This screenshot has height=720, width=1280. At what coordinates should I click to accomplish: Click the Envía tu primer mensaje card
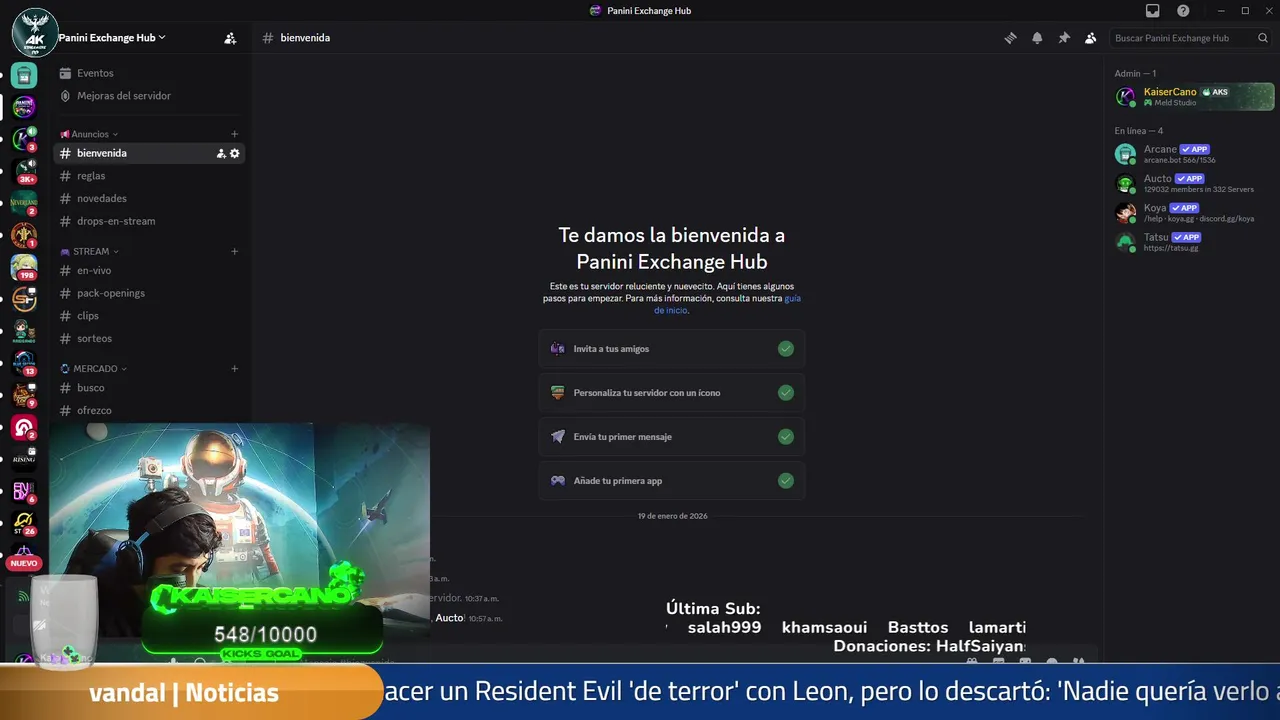click(672, 437)
